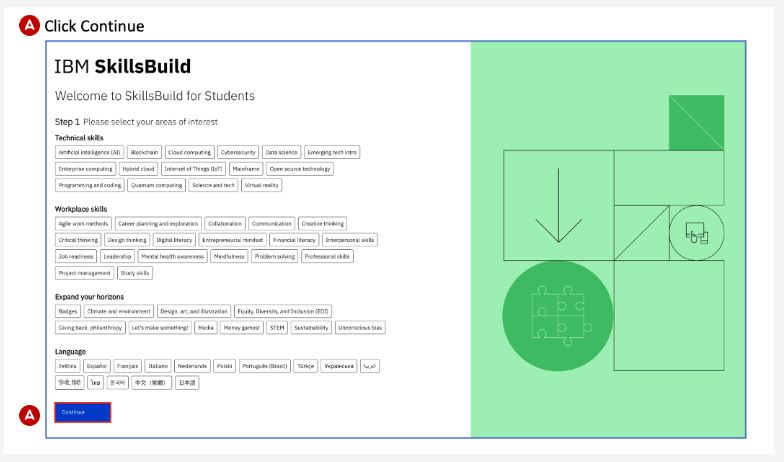The height and width of the screenshot is (462, 784).
Task: Choose the Professional skills tag
Action: [327, 256]
